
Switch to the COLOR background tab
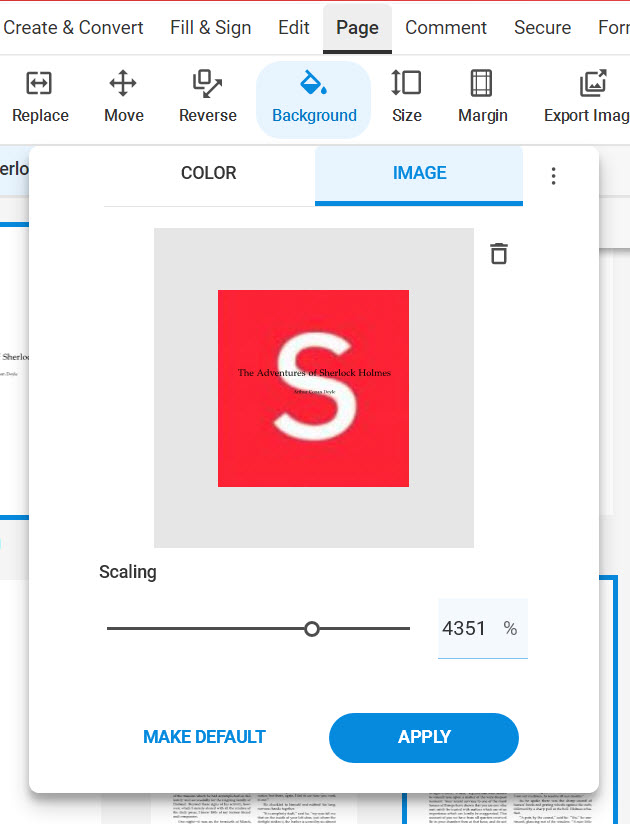tap(209, 173)
